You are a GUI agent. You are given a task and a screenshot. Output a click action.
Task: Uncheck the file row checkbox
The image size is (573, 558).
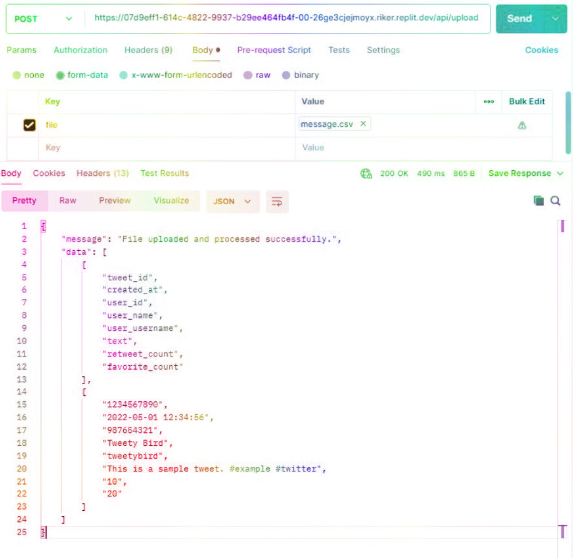point(30,125)
